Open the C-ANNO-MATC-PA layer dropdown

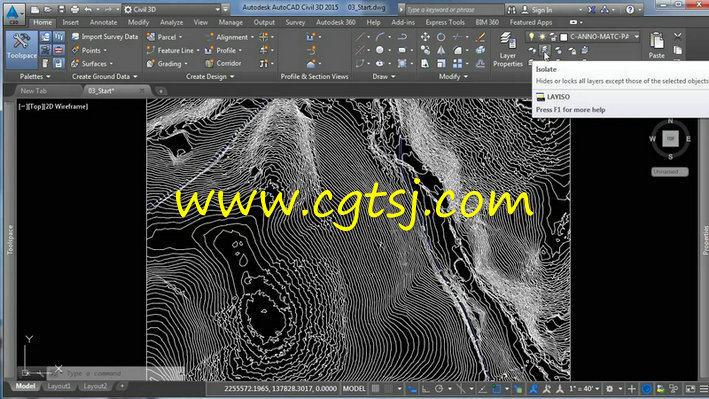pos(636,37)
